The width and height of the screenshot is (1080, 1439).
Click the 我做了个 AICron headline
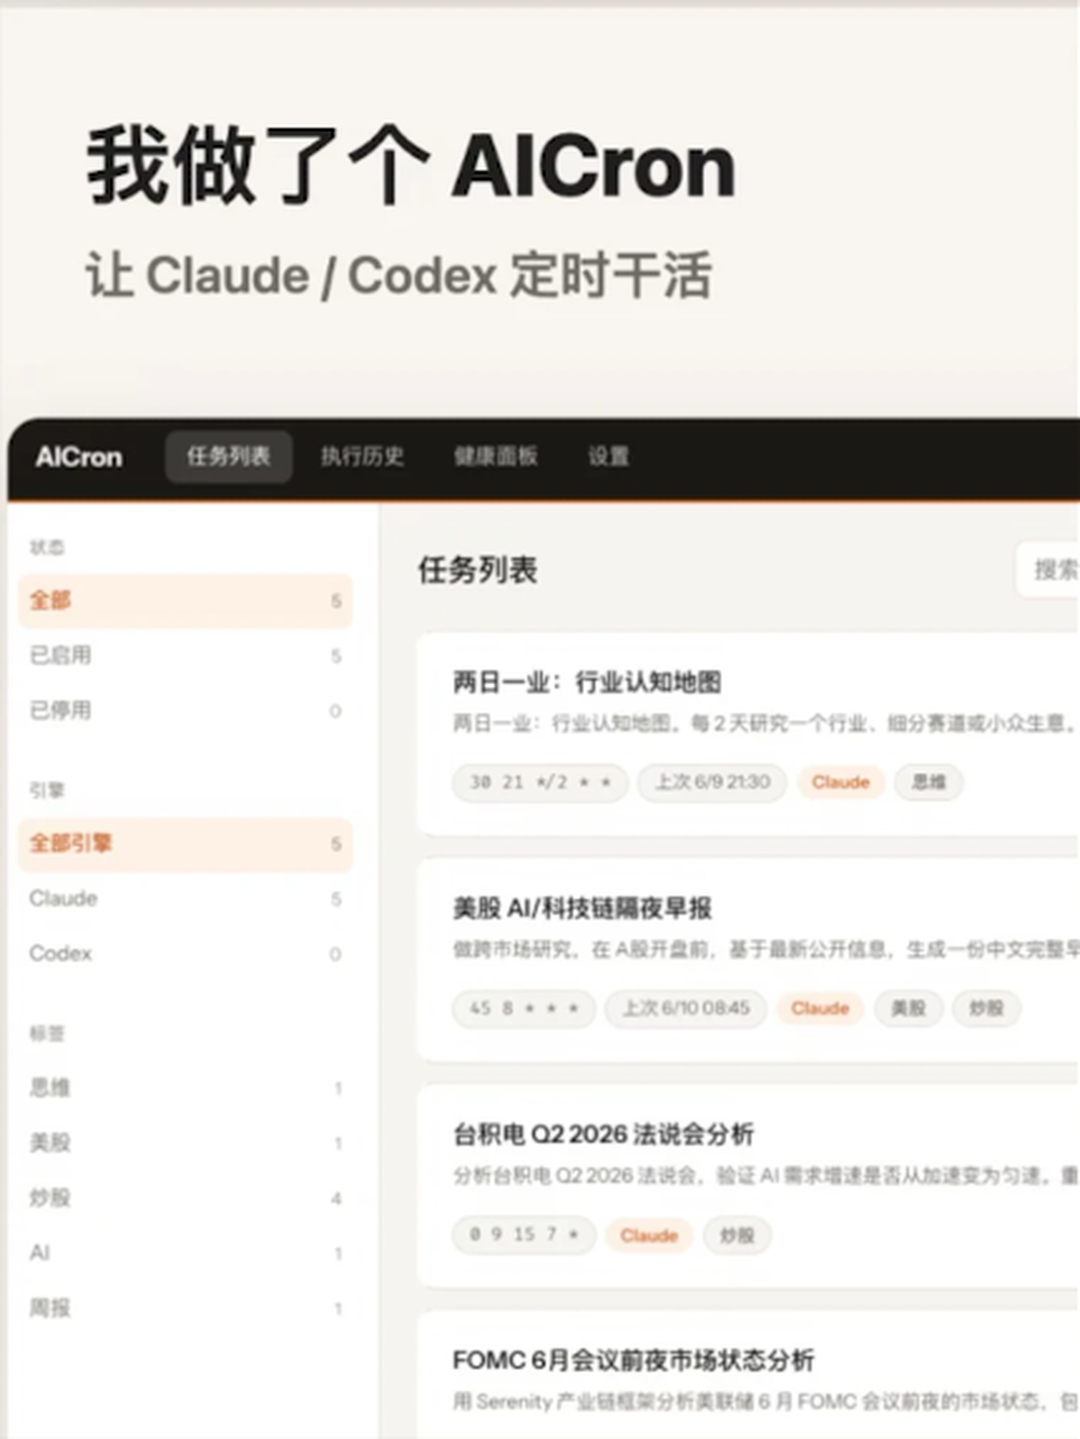click(411, 165)
